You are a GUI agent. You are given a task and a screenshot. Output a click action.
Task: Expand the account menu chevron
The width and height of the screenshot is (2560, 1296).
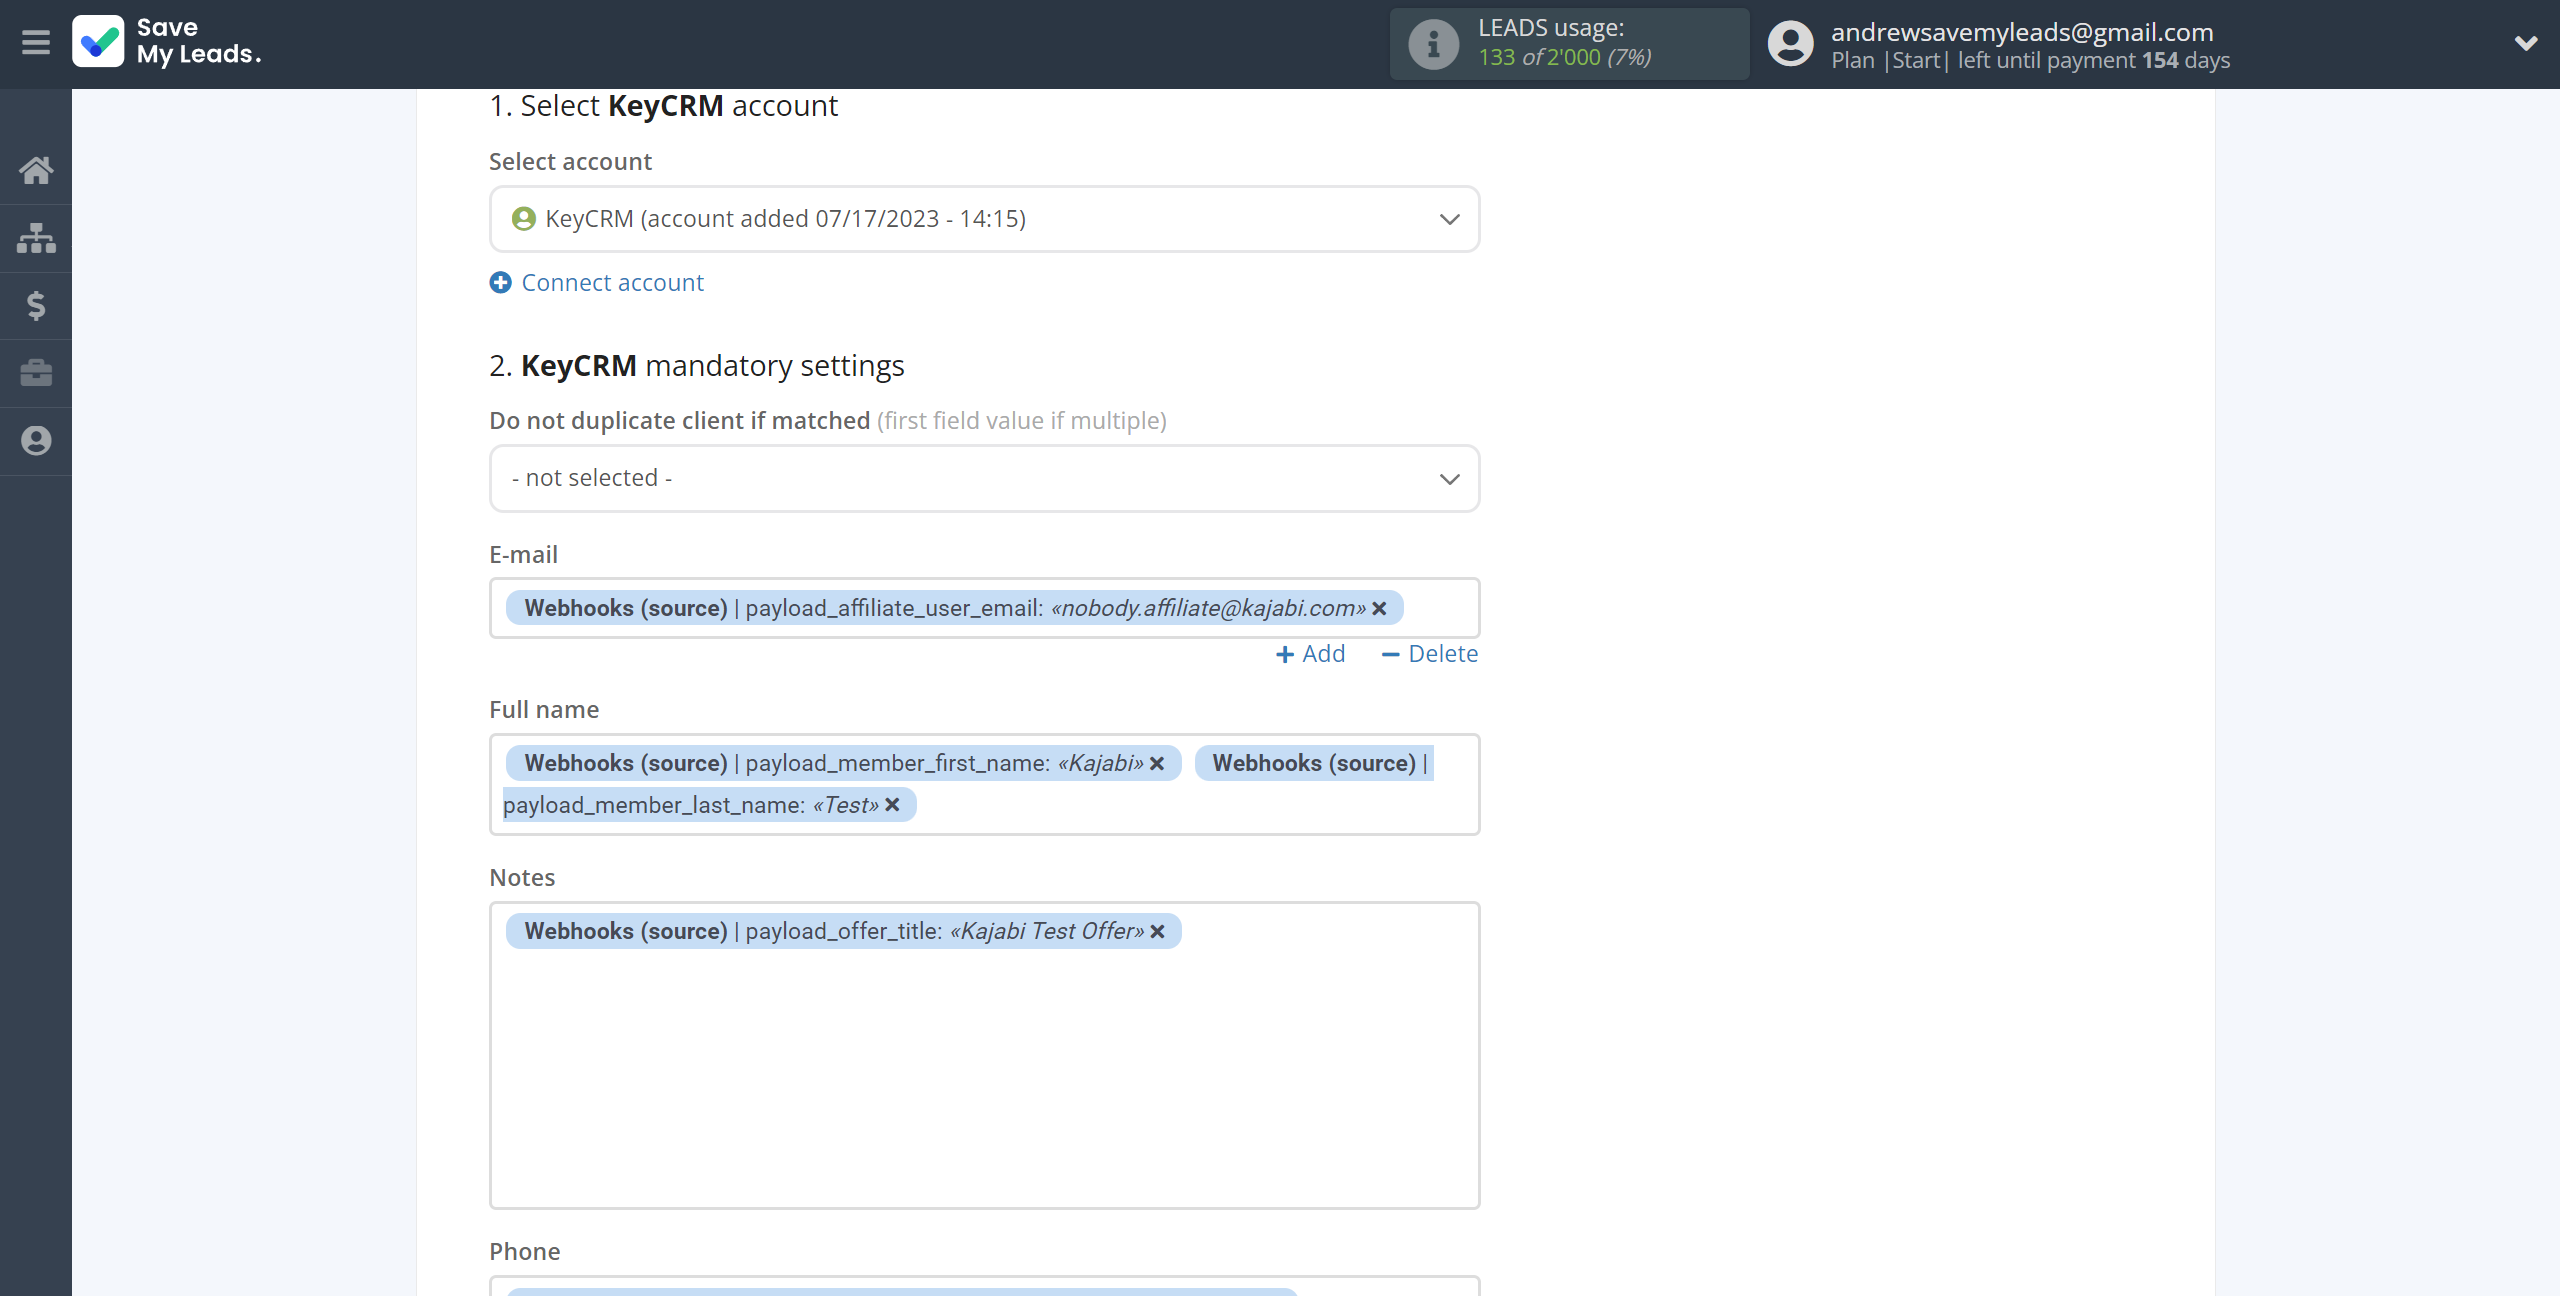coord(2526,43)
